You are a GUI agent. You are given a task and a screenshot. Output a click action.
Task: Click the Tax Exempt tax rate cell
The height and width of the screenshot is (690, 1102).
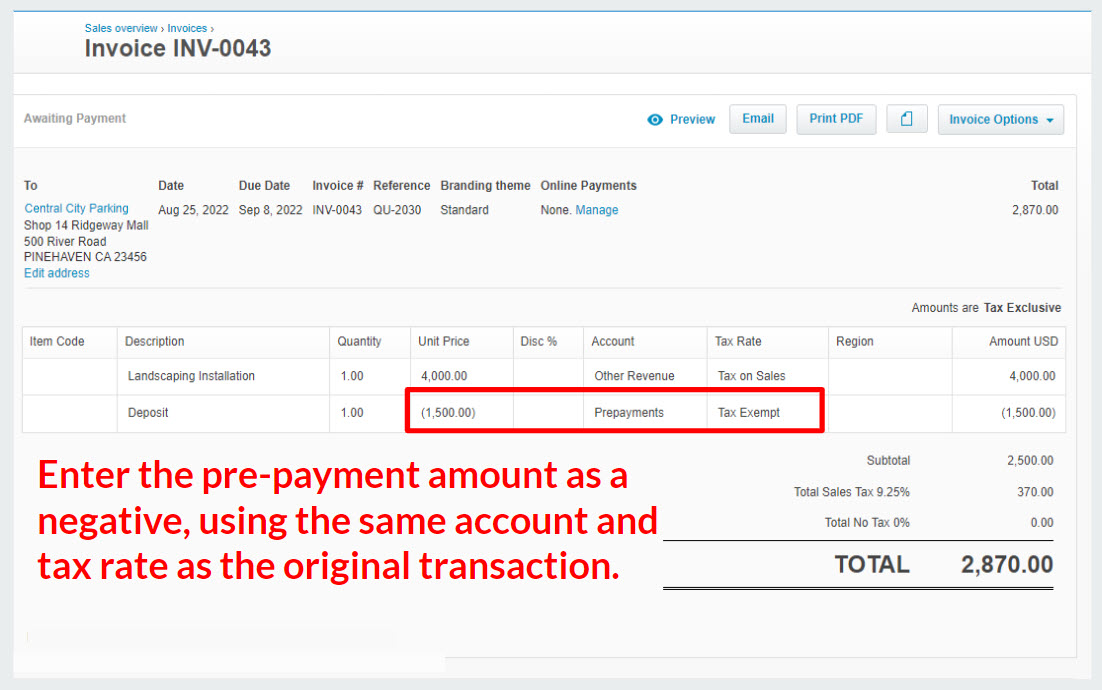(765, 412)
